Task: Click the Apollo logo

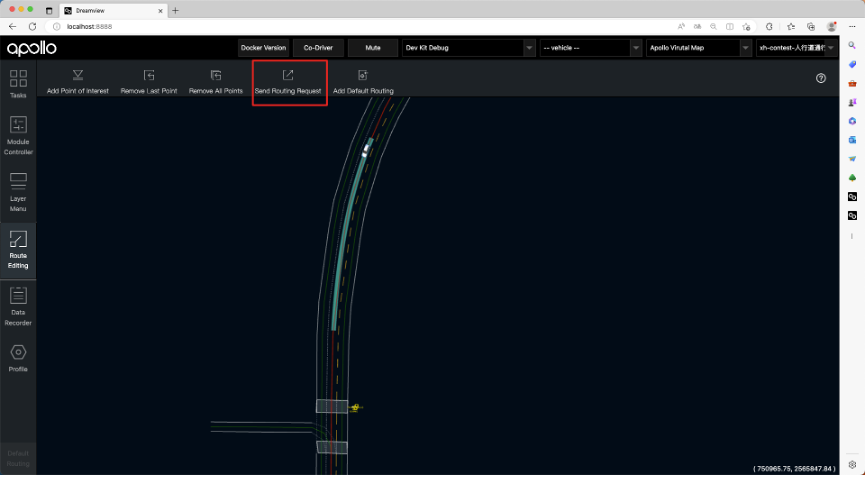Action: [x=31, y=48]
